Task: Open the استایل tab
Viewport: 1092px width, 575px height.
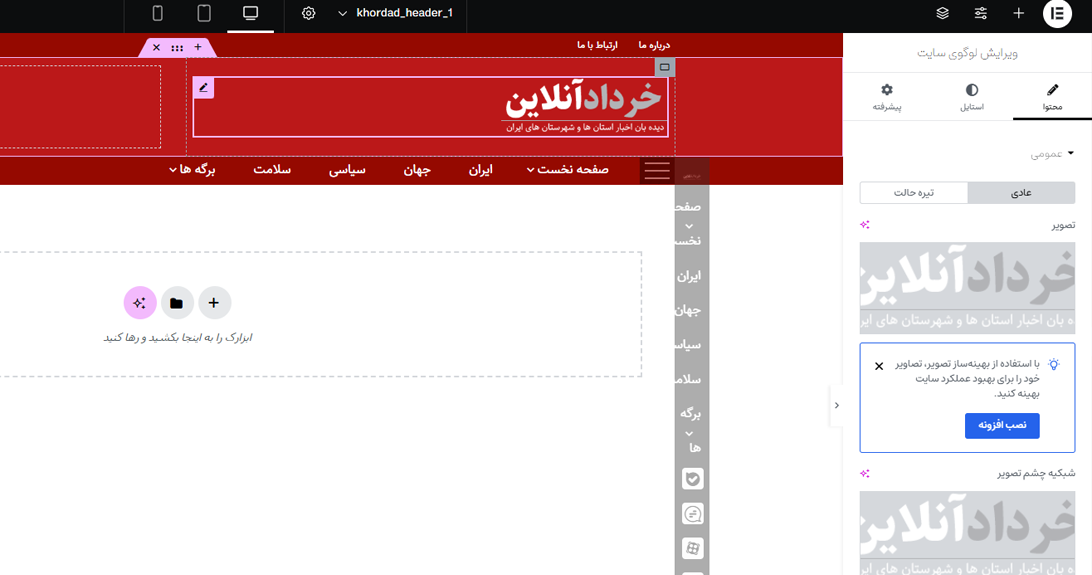Action: (972, 97)
